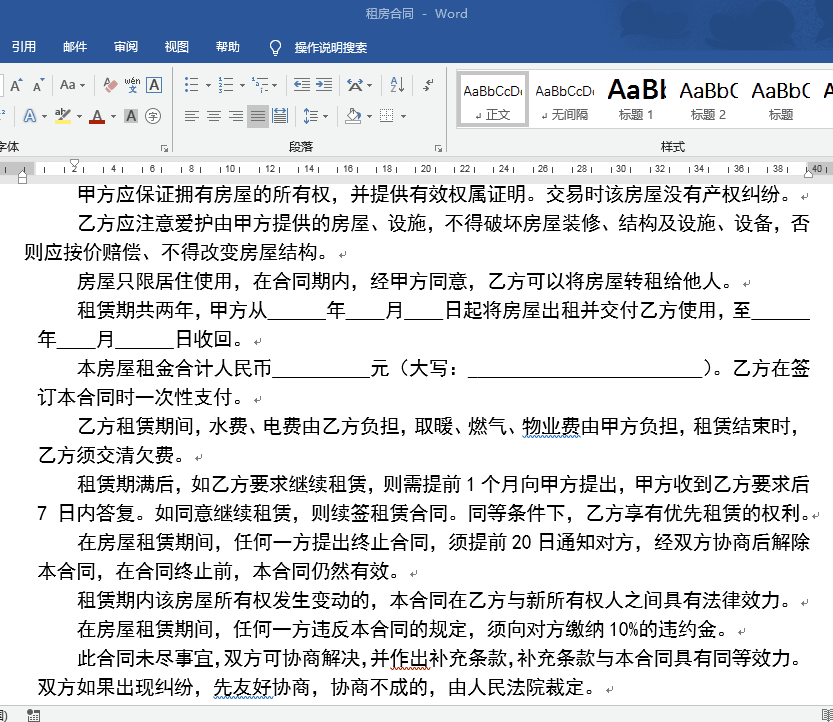The image size is (833, 722).
Task: Open the bullet list style dropdown arrow
Action: click(207, 85)
